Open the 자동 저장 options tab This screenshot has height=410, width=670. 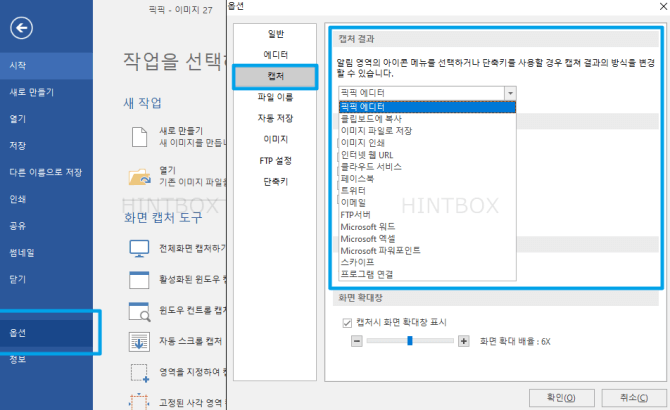(275, 118)
